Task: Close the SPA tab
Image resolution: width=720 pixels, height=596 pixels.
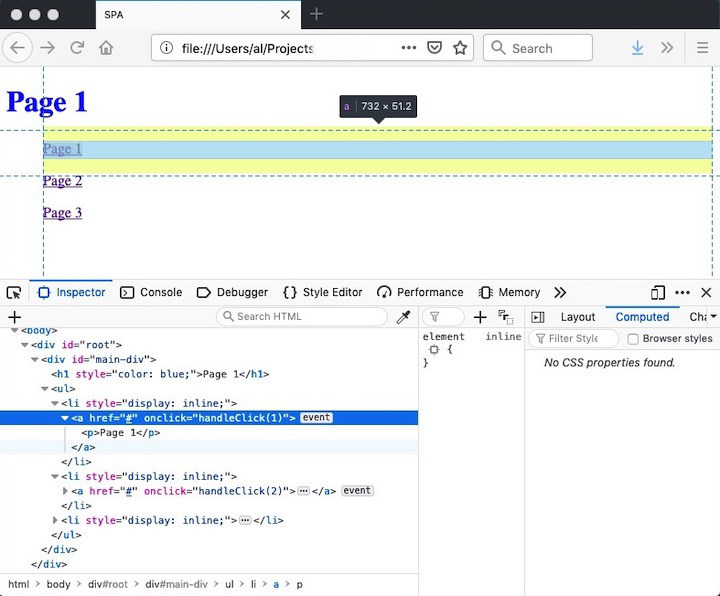Action: tap(285, 15)
